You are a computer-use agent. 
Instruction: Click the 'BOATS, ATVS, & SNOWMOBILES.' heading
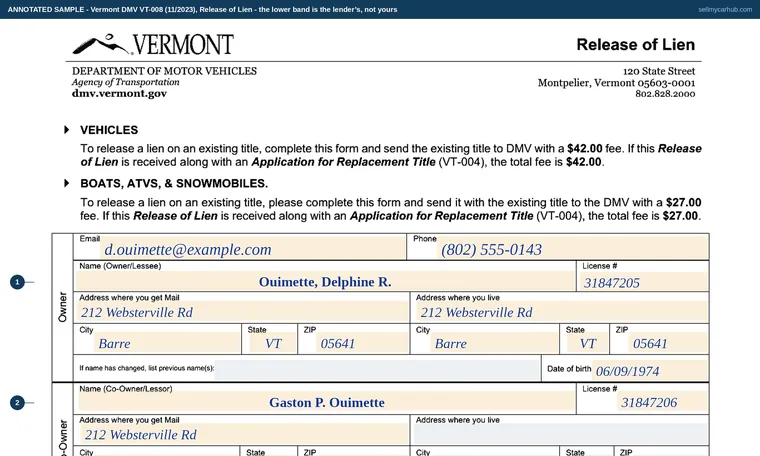[174, 184]
